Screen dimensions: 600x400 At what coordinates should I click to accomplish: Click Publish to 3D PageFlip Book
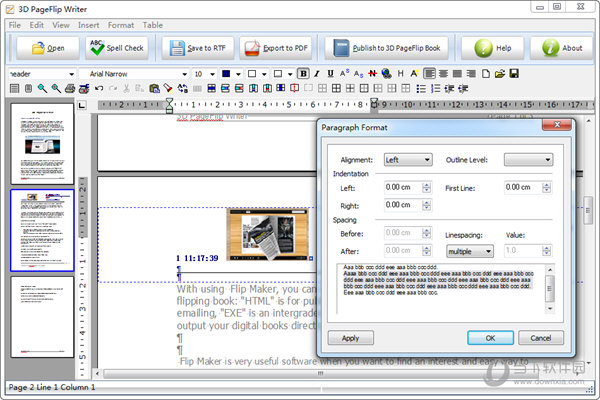pos(386,48)
